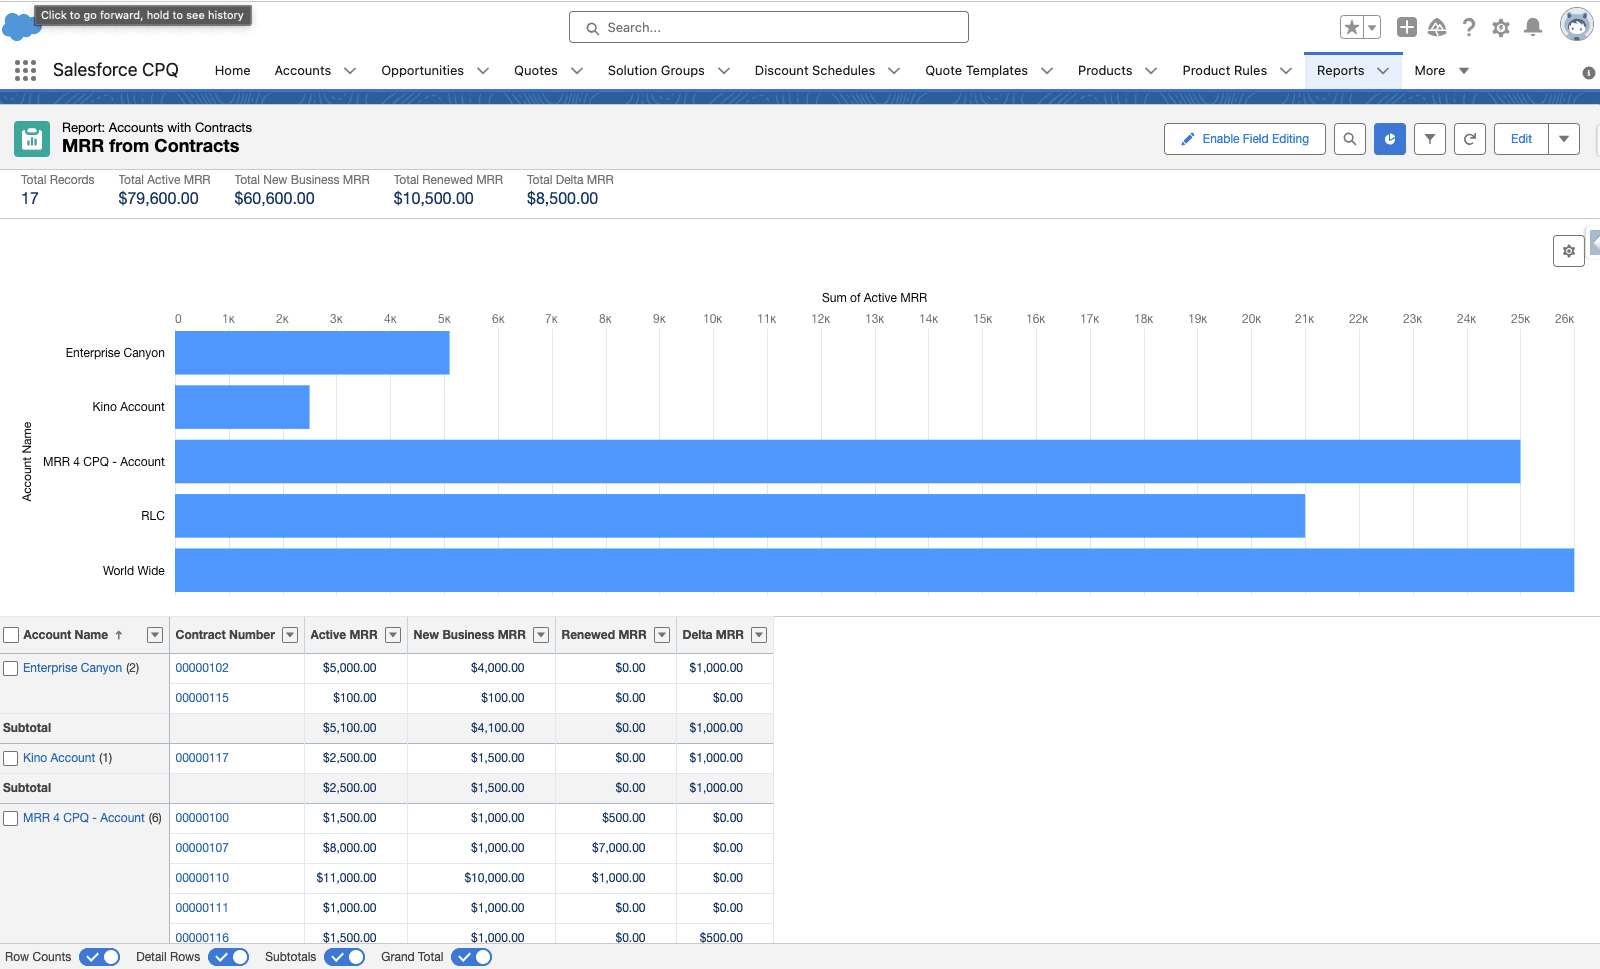
Task: Open Account Name column menu
Action: point(155,635)
